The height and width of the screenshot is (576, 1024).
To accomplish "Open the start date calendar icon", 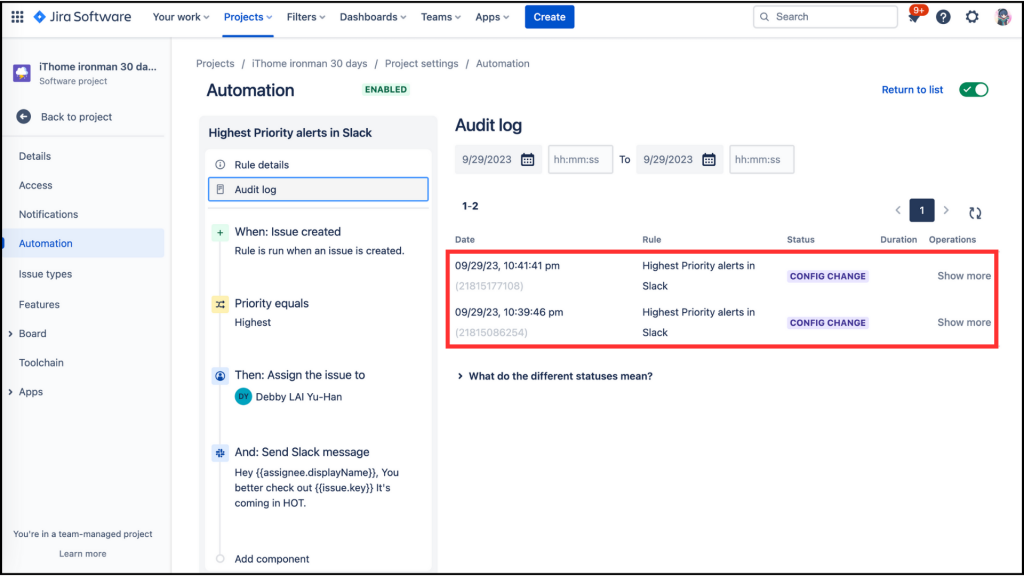I will (x=528, y=159).
